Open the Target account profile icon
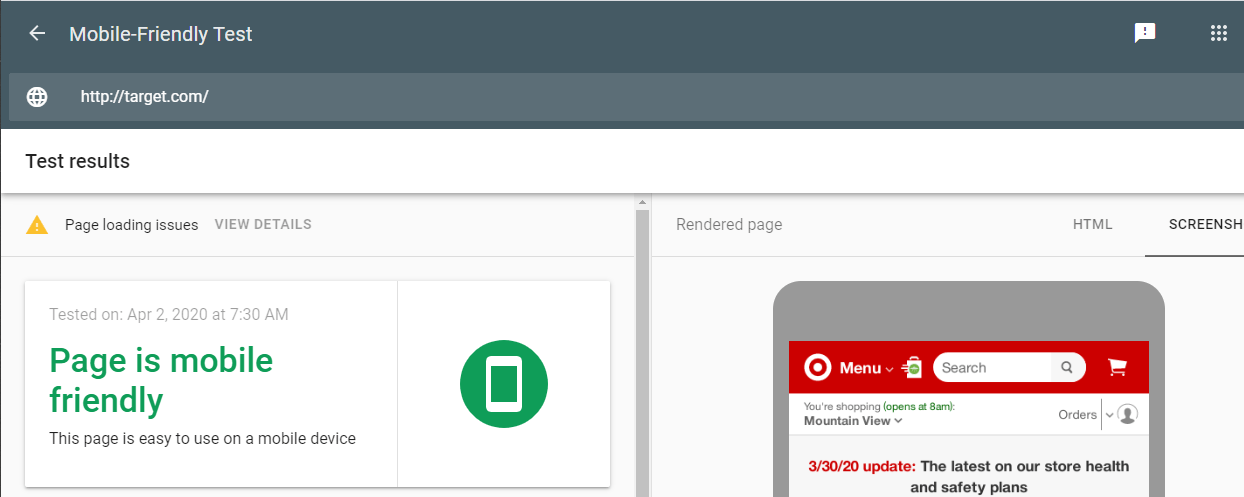This screenshot has height=497, width=1244. coord(1127,414)
